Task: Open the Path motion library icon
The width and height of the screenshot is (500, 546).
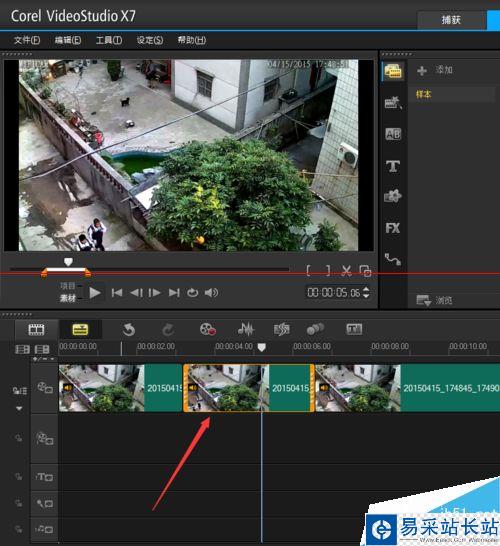Action: click(x=393, y=259)
